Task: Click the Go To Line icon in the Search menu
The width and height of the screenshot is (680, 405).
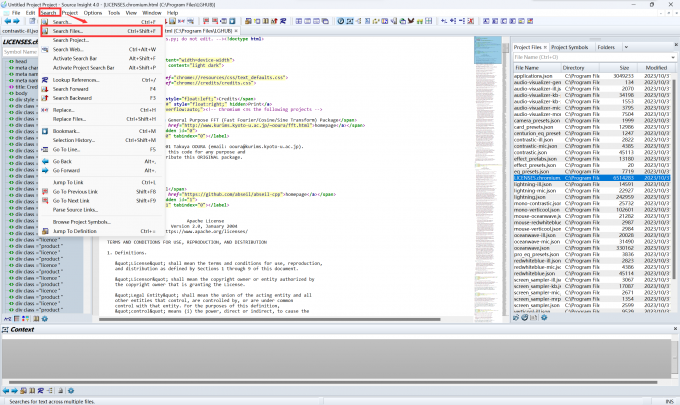Action: tap(45, 150)
